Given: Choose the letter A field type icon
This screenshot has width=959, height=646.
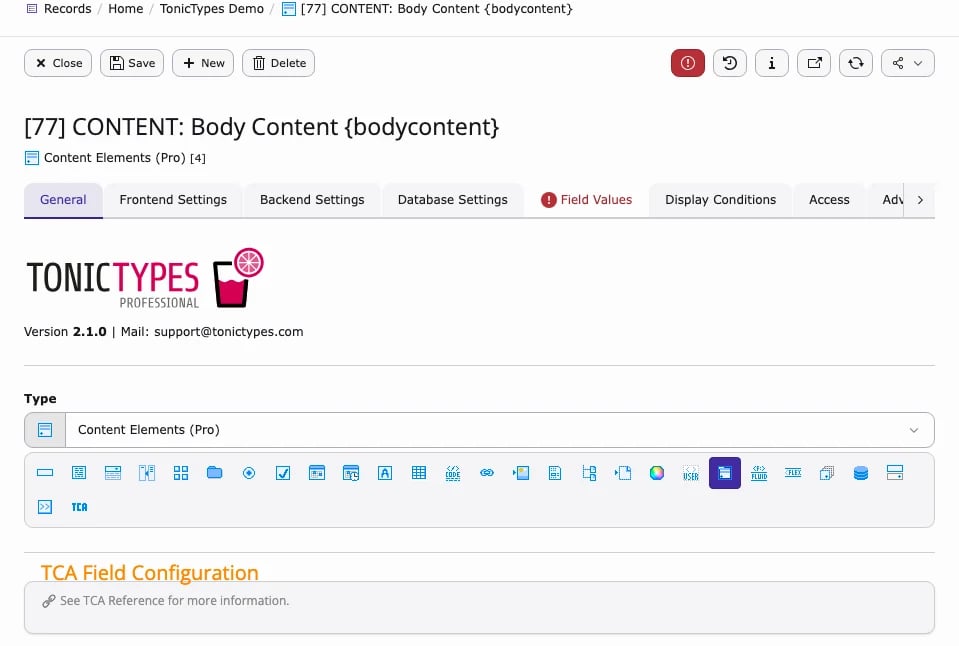Looking at the screenshot, I should (385, 473).
